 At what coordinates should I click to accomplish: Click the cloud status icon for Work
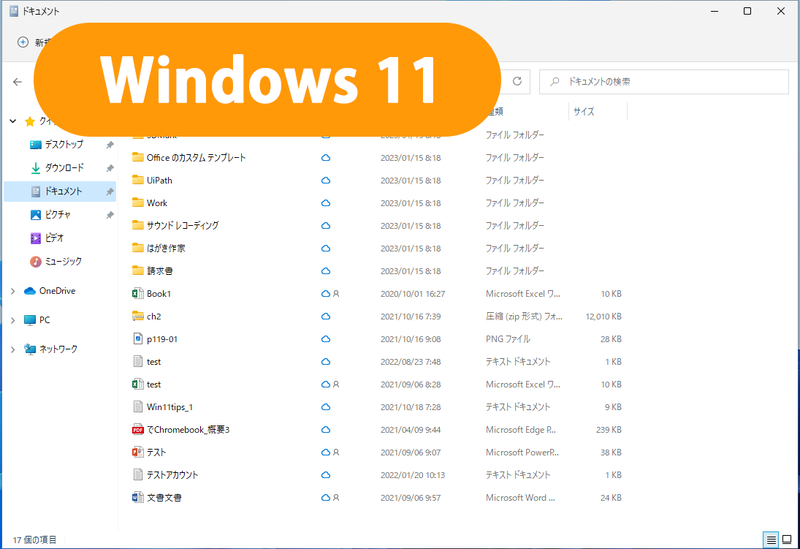[326, 203]
